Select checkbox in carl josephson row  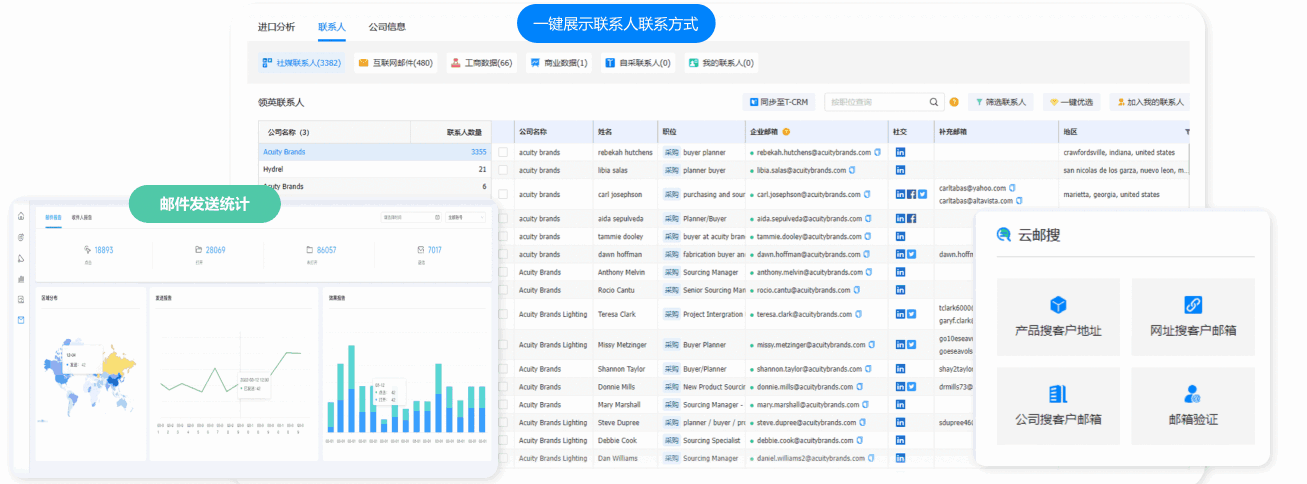click(x=503, y=194)
